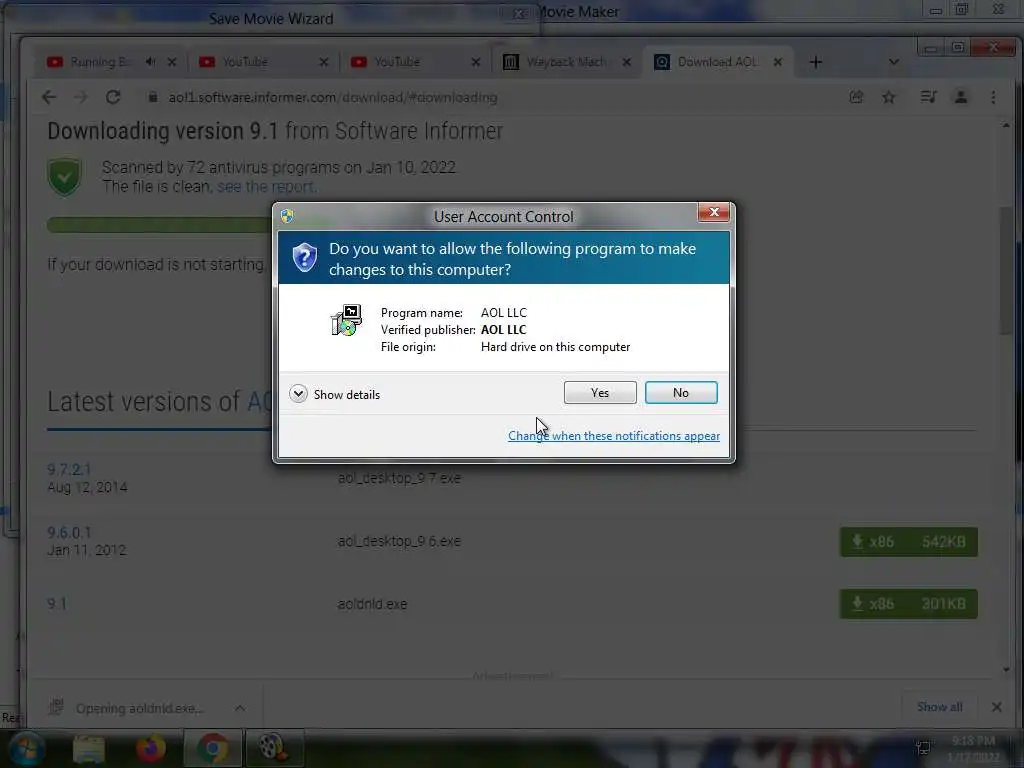Download x86 301KB for aoldnld.exe
1024x768 pixels.
click(908, 604)
